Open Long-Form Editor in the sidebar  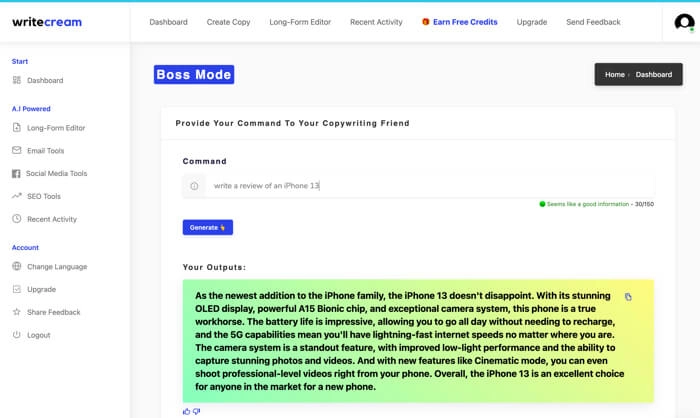click(x=56, y=128)
